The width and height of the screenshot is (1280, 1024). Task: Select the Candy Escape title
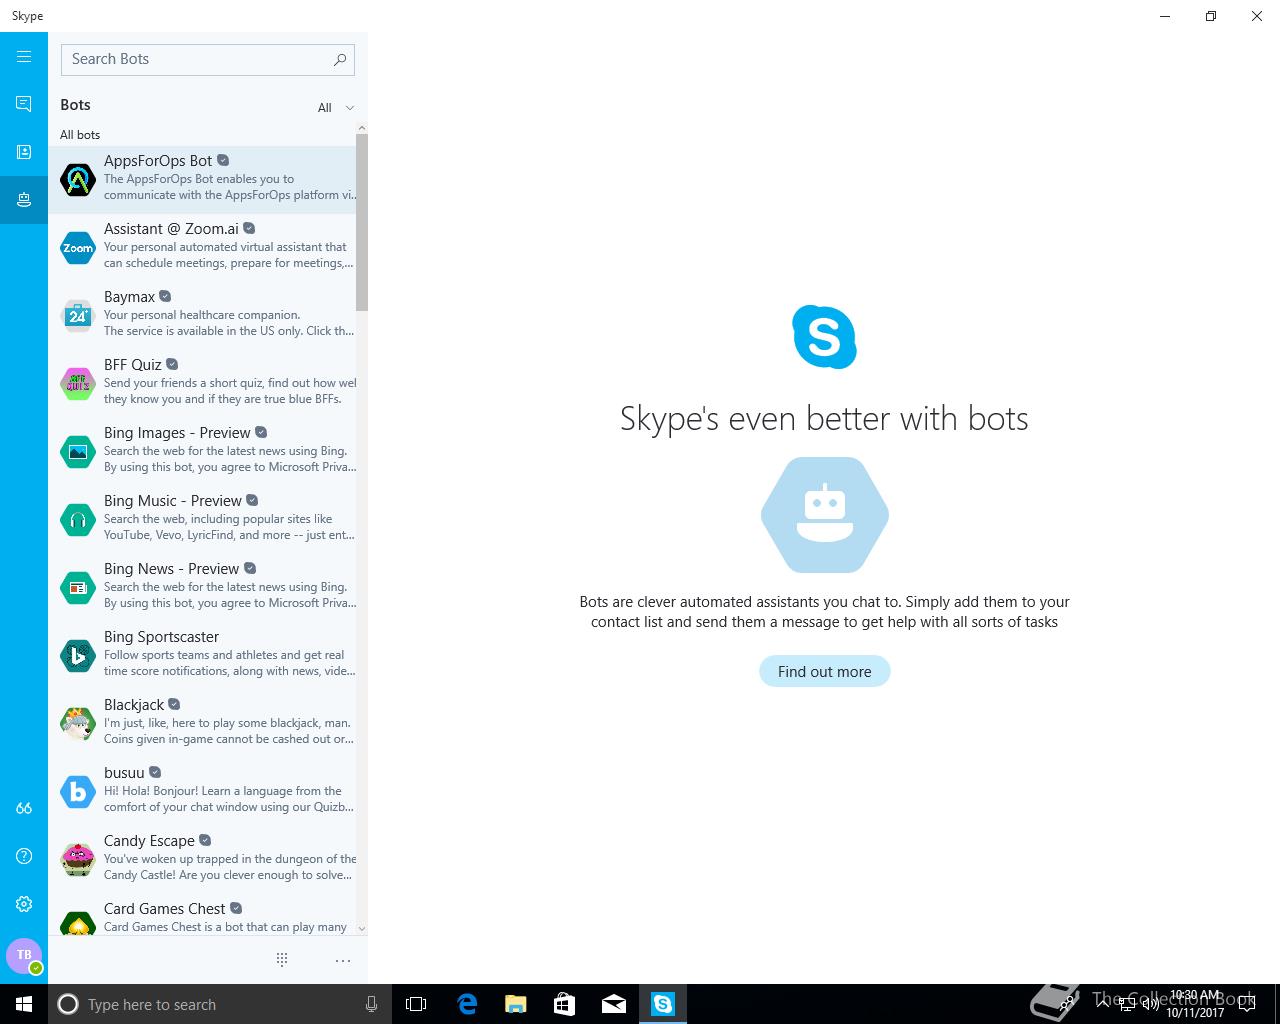point(149,841)
